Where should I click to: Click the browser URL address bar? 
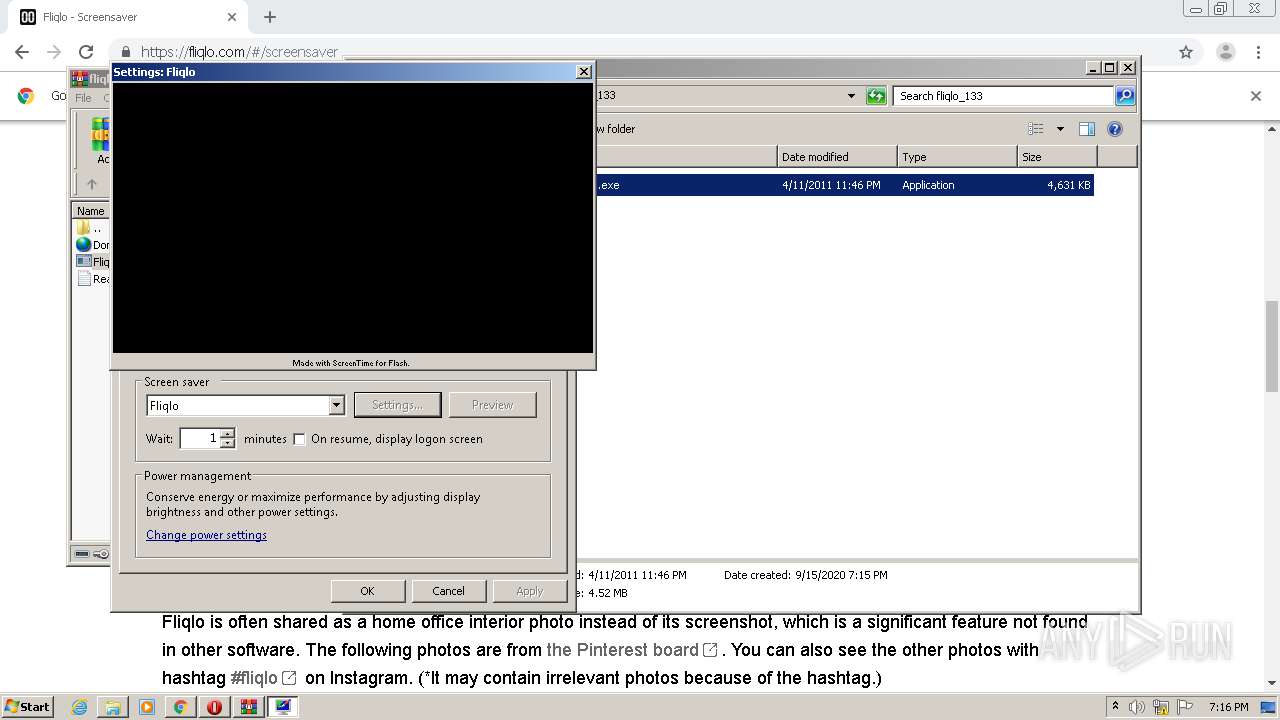click(640, 52)
